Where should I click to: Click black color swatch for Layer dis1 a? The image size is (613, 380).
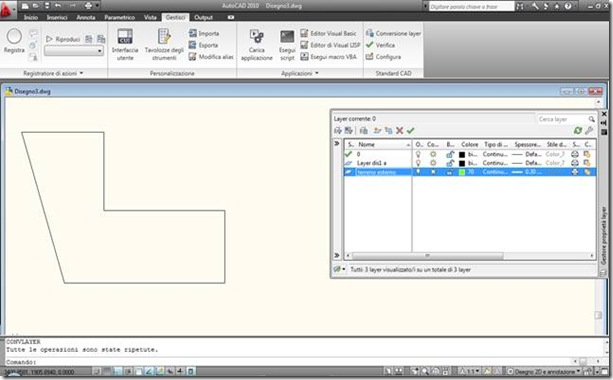point(462,163)
